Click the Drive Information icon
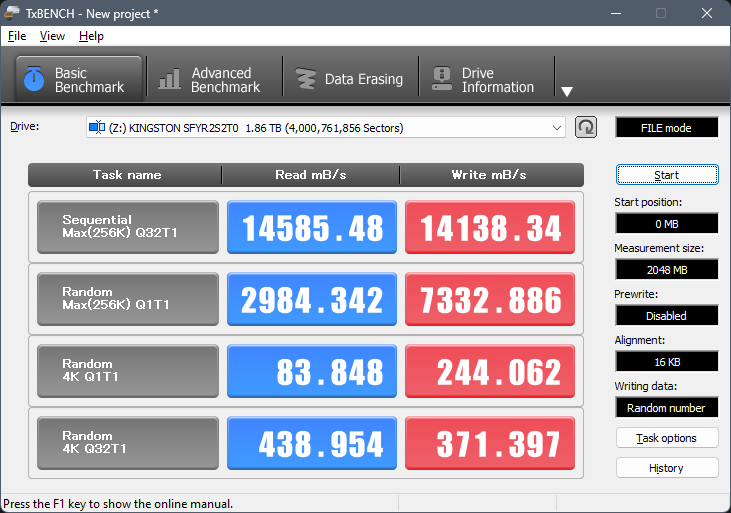 pos(440,79)
